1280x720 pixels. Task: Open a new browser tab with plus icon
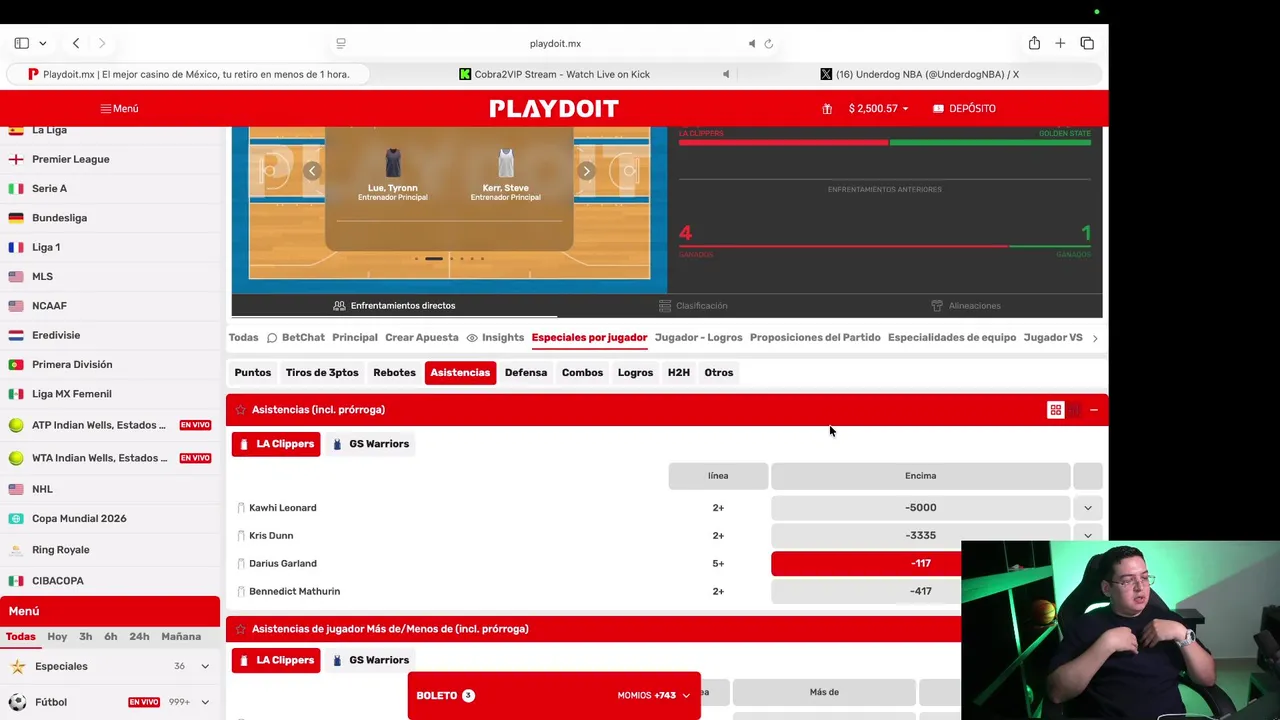tap(1060, 43)
